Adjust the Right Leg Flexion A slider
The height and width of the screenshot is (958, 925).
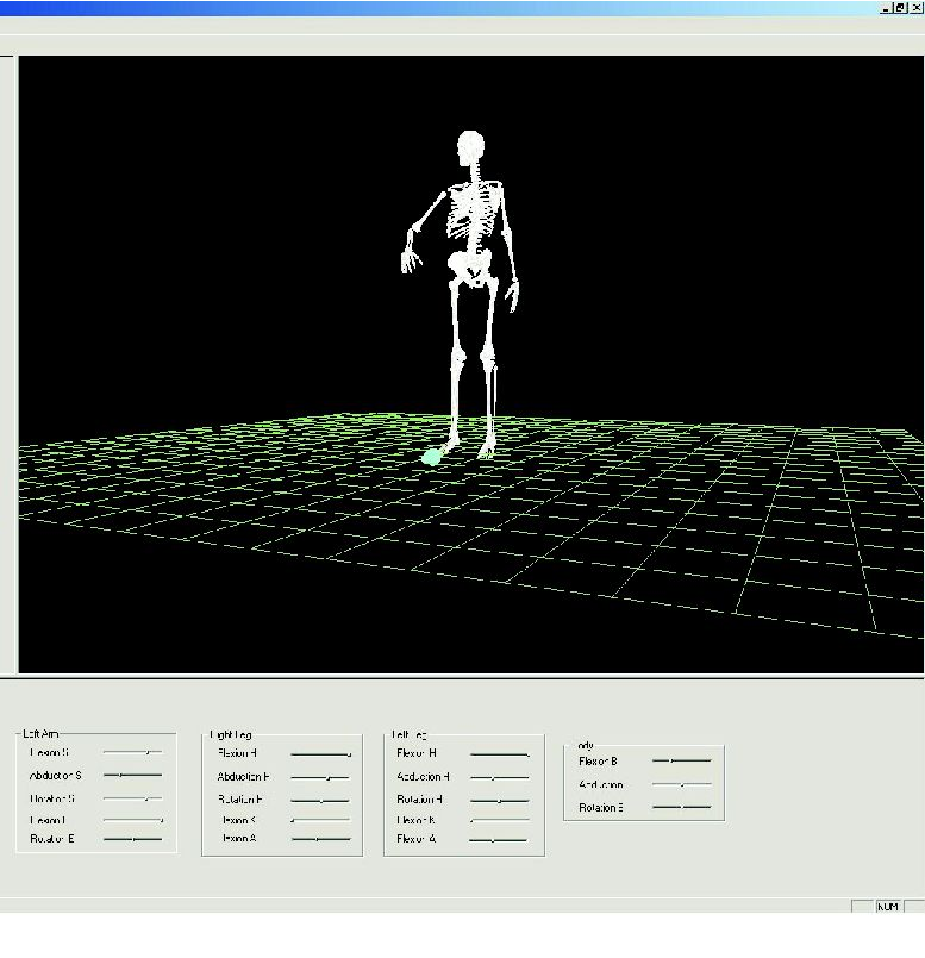pos(320,839)
